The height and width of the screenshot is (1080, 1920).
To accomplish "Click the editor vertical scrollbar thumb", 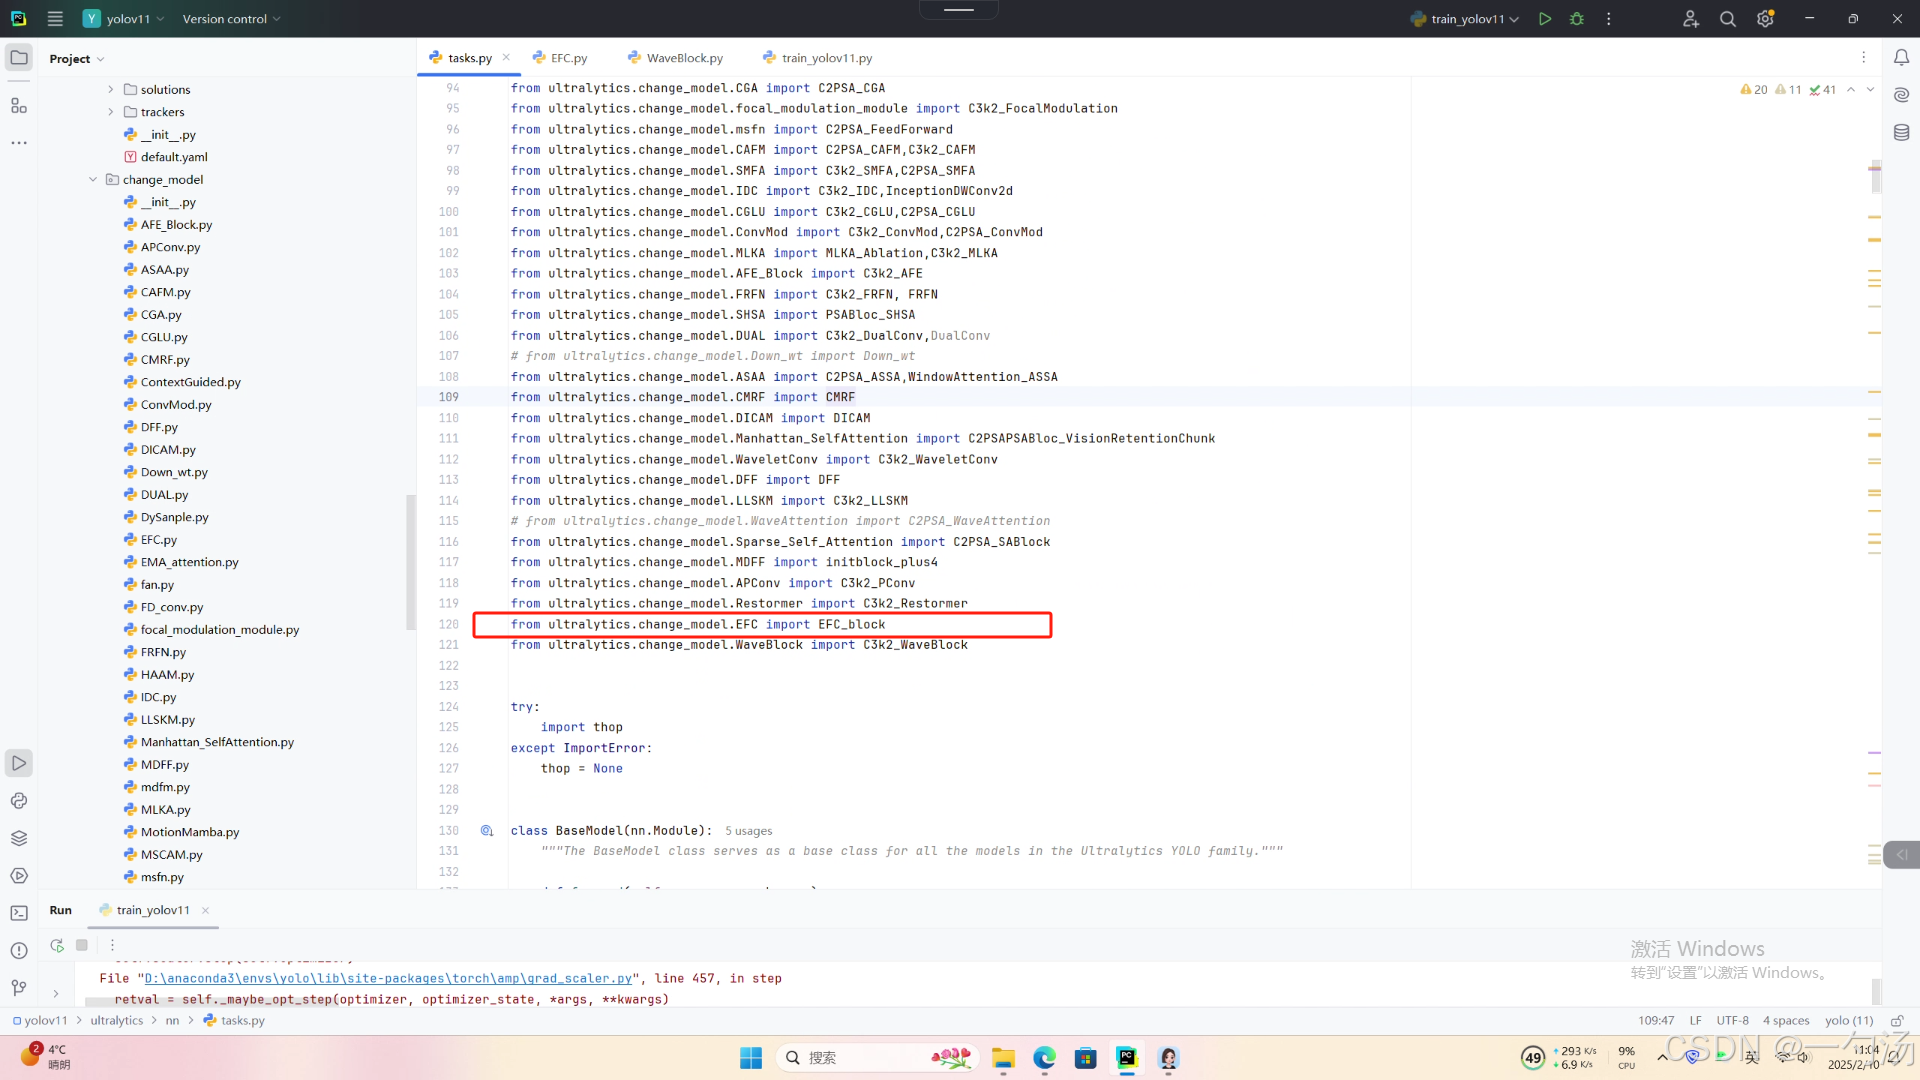I will point(1876,177).
